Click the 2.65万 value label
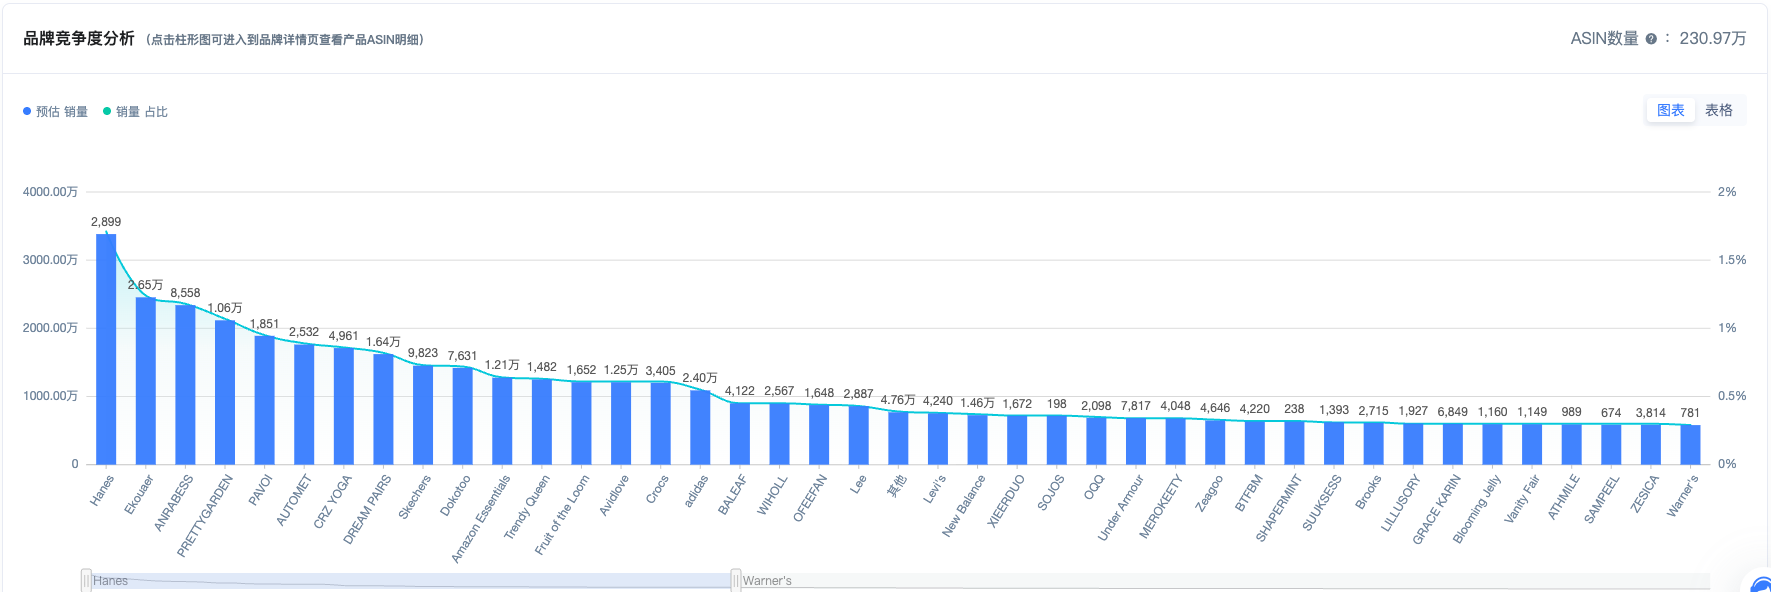This screenshot has width=1771, height=592. (x=145, y=285)
